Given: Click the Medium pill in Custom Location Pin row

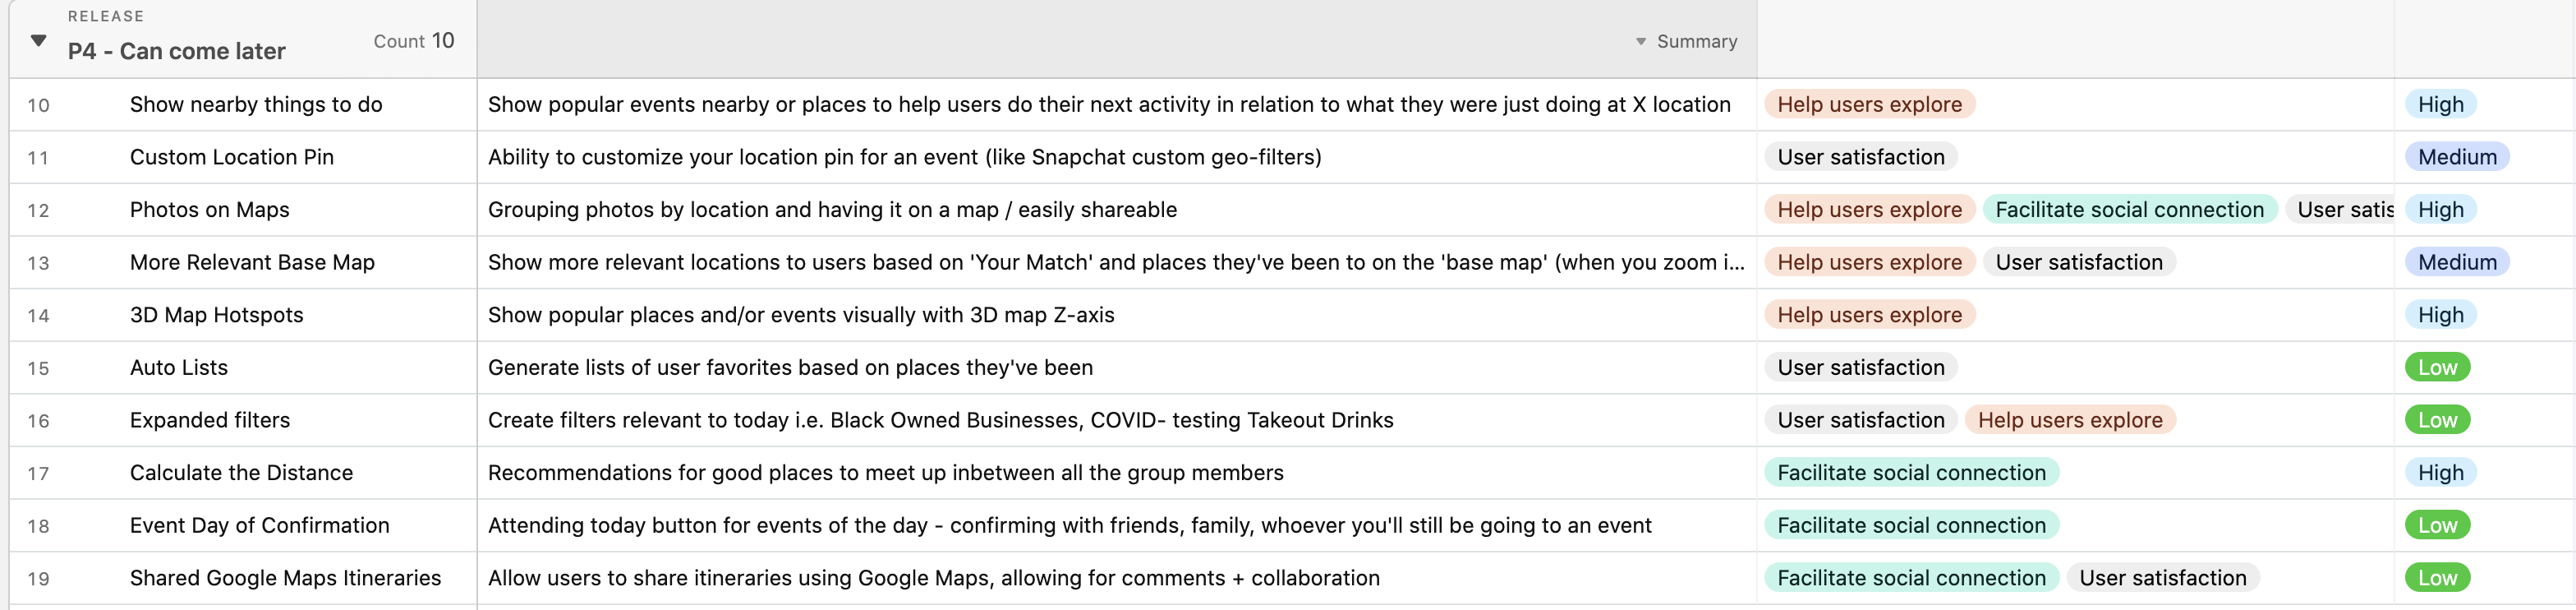Looking at the screenshot, I should tap(2456, 157).
